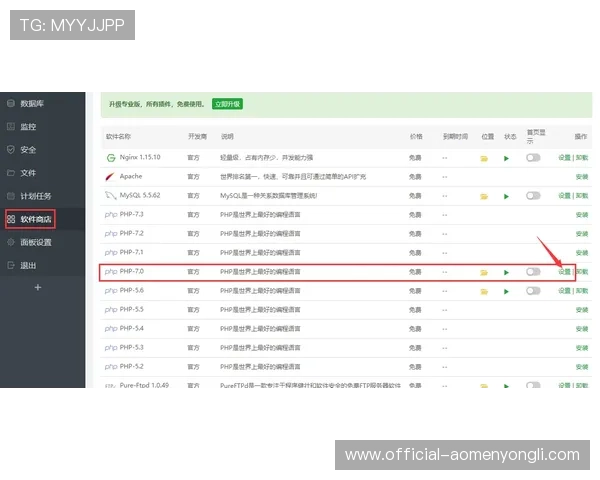
Task: Toggle homepage display for PHP-5.6
Action: (533, 291)
